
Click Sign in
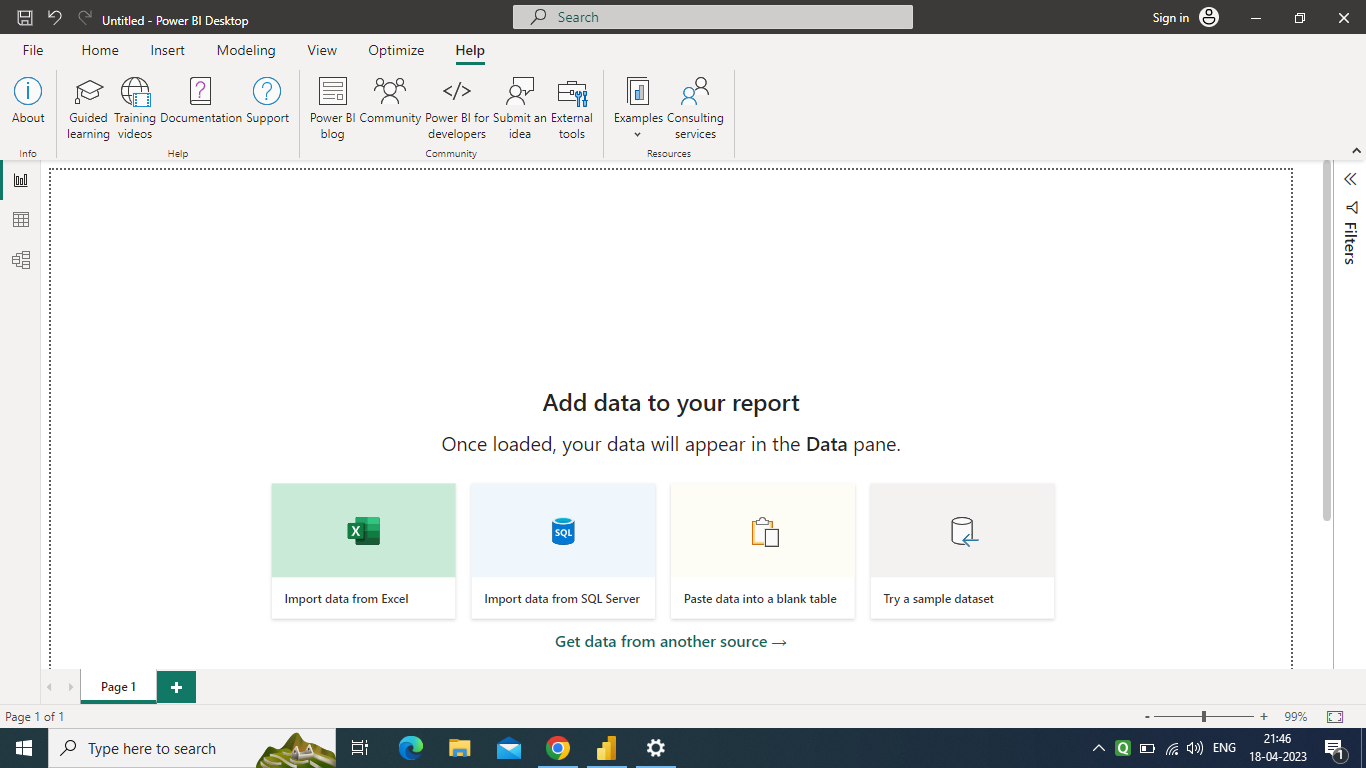tap(1171, 18)
